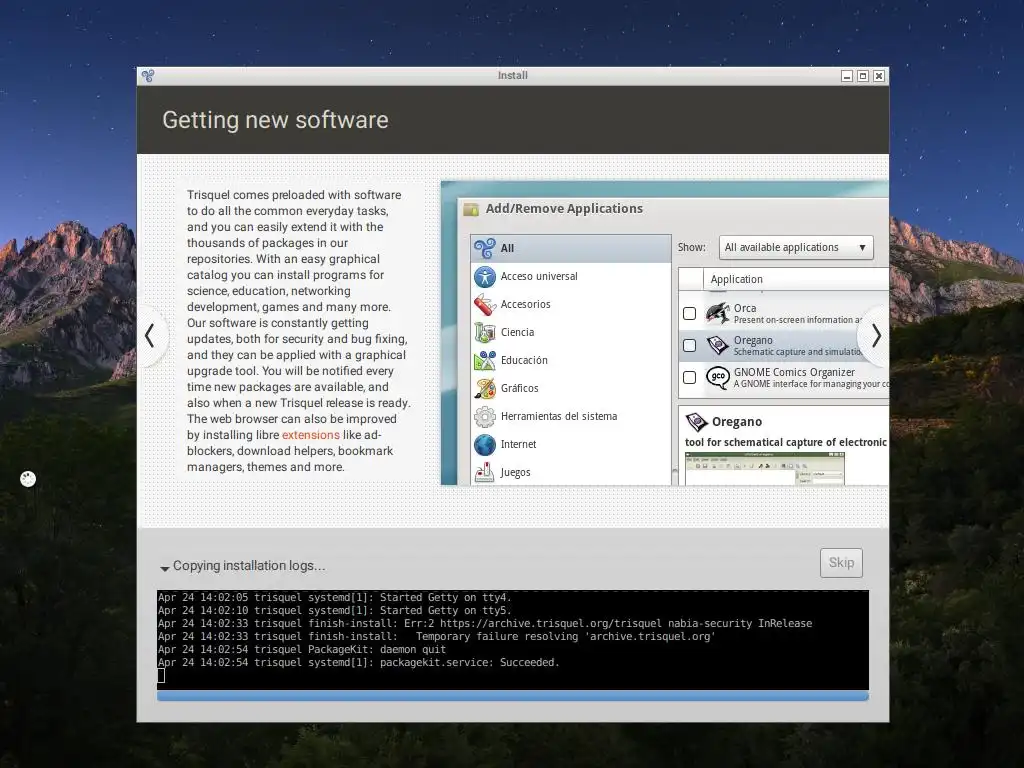Viewport: 1024px width, 768px height.
Task: Click the Orca app name in the list
Action: [745, 308]
